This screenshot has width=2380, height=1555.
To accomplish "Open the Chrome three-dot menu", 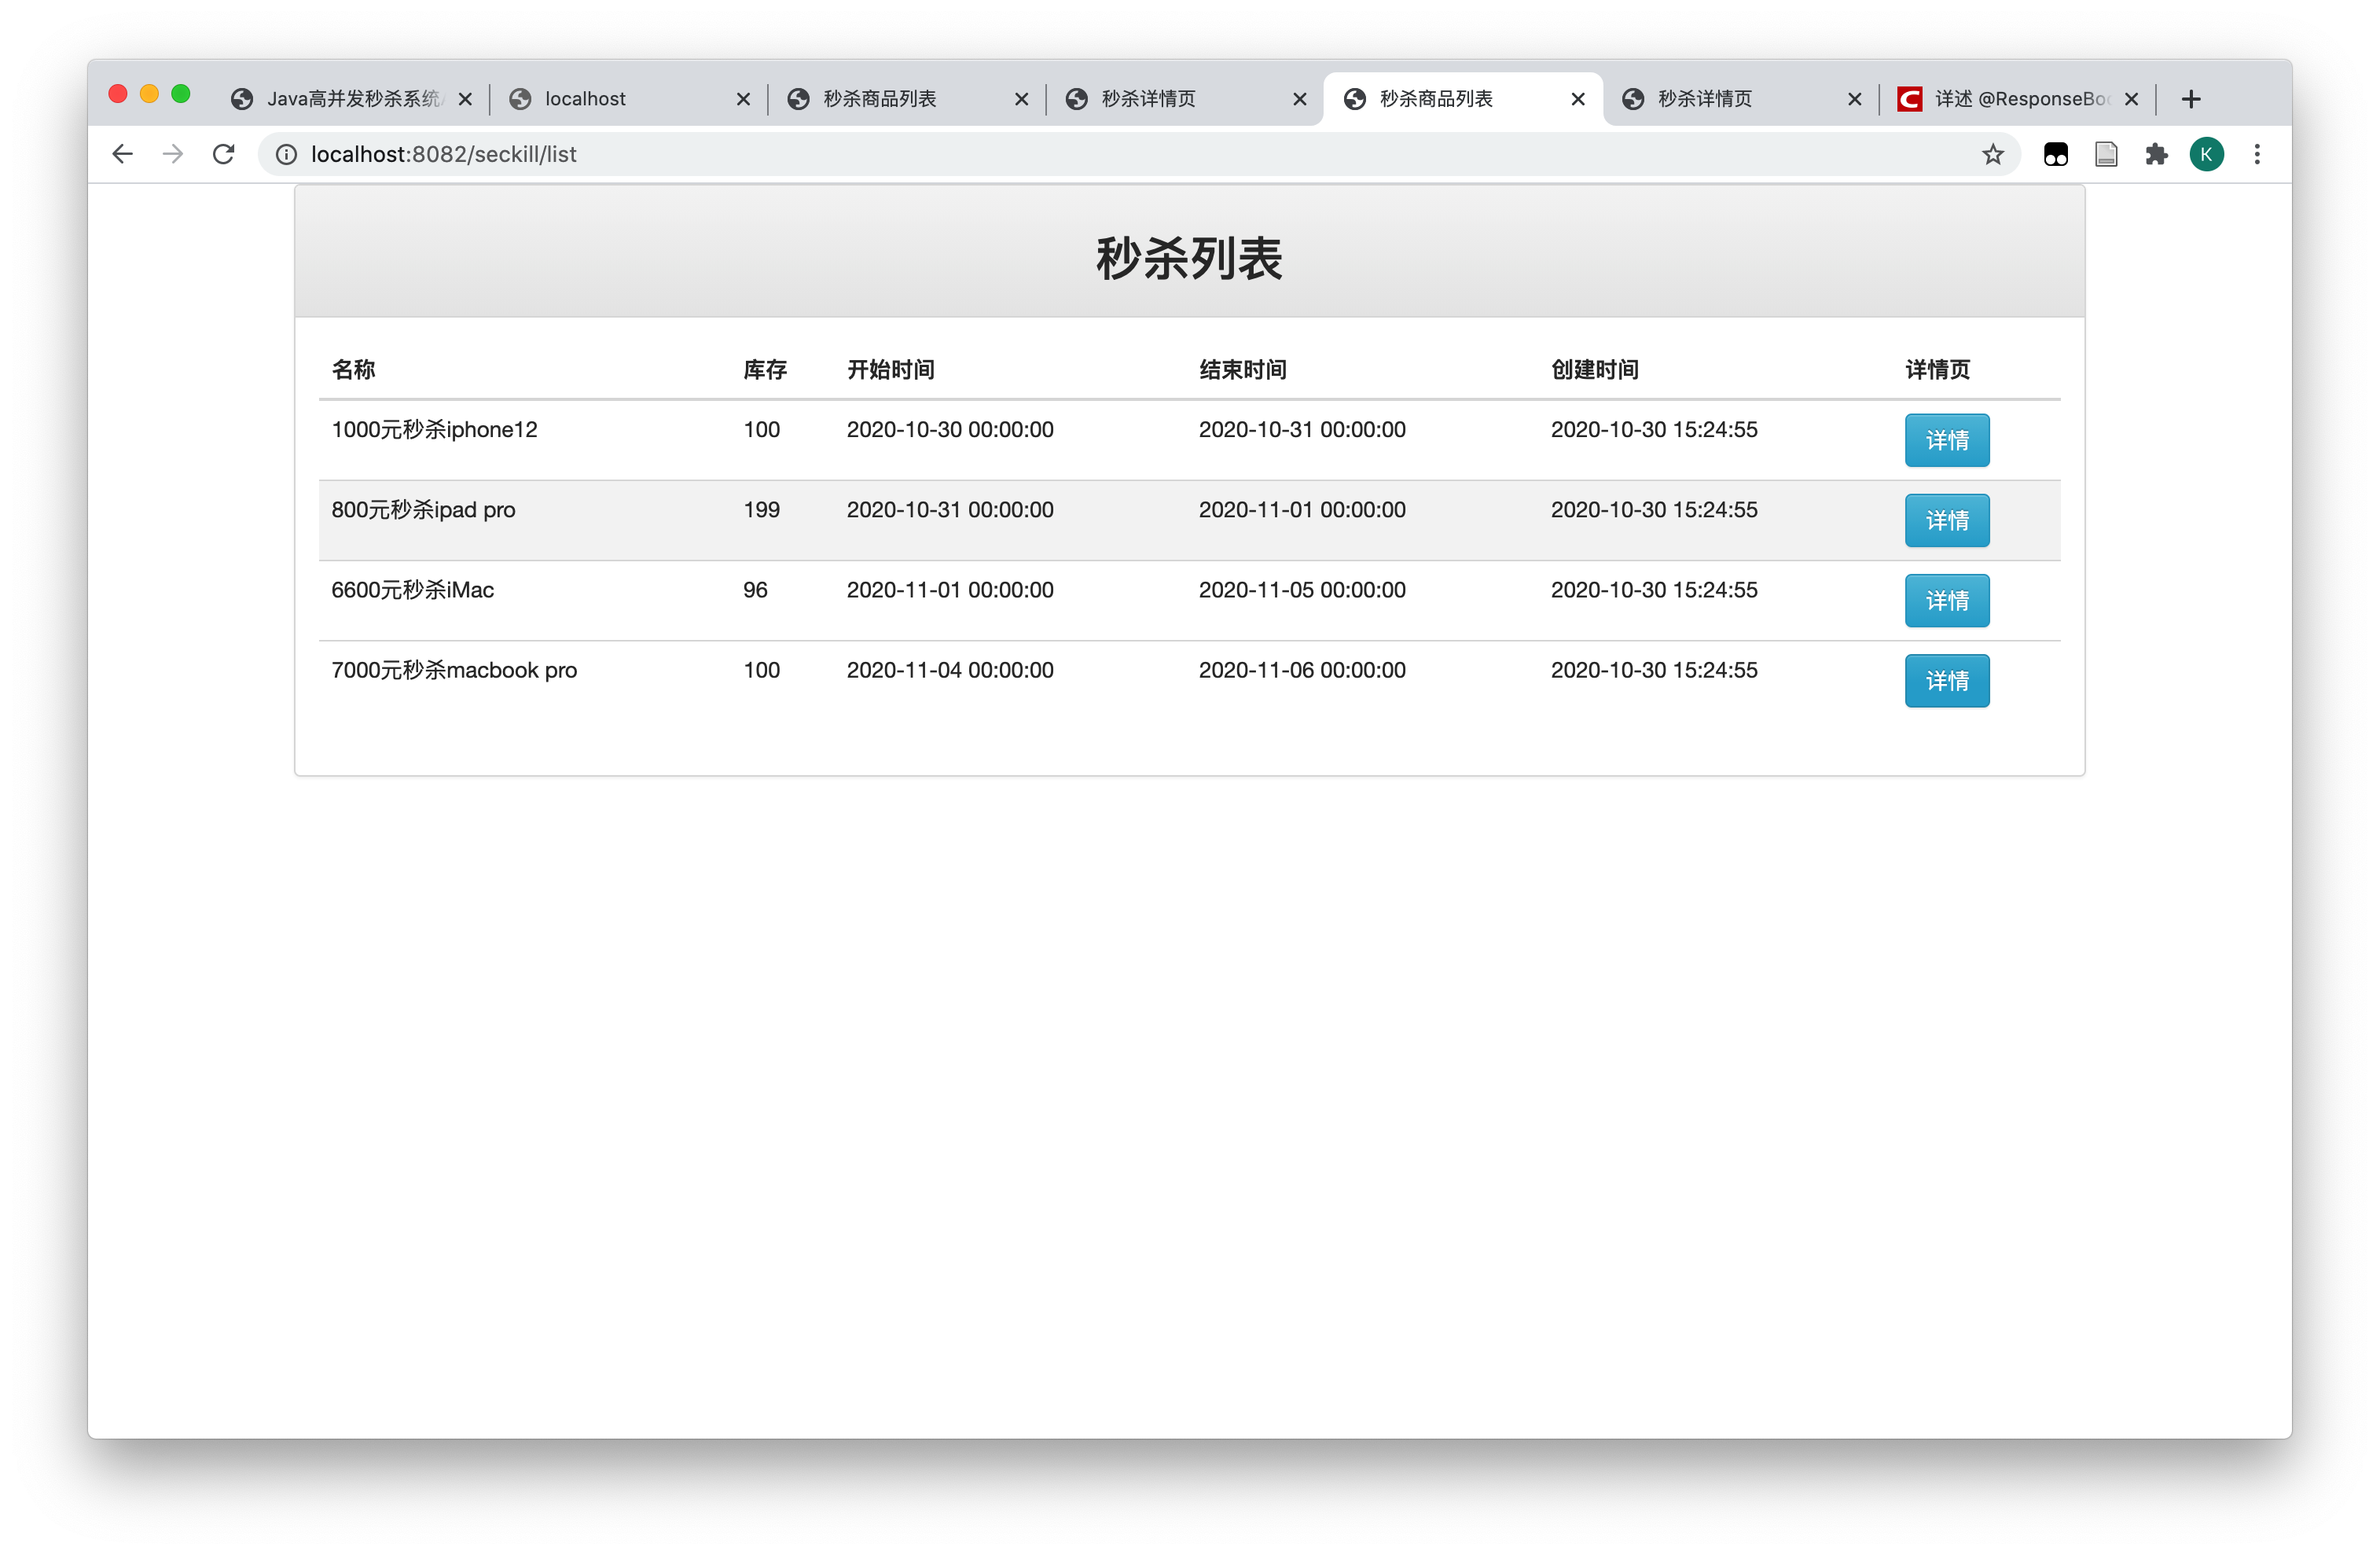I will 2257,154.
